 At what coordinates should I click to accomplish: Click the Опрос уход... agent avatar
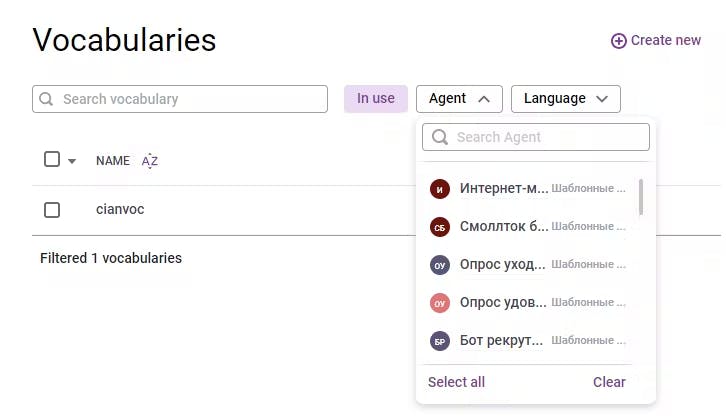440,265
